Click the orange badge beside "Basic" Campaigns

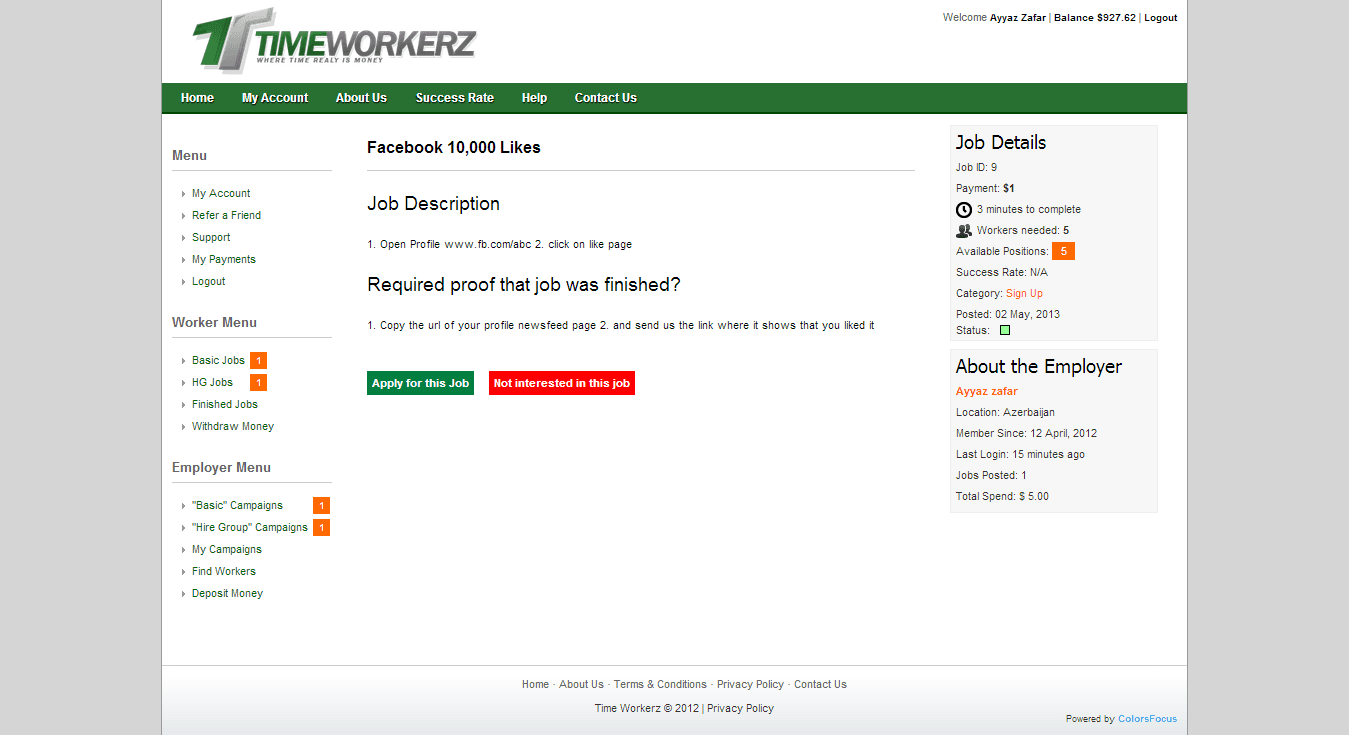pyautogui.click(x=321, y=506)
